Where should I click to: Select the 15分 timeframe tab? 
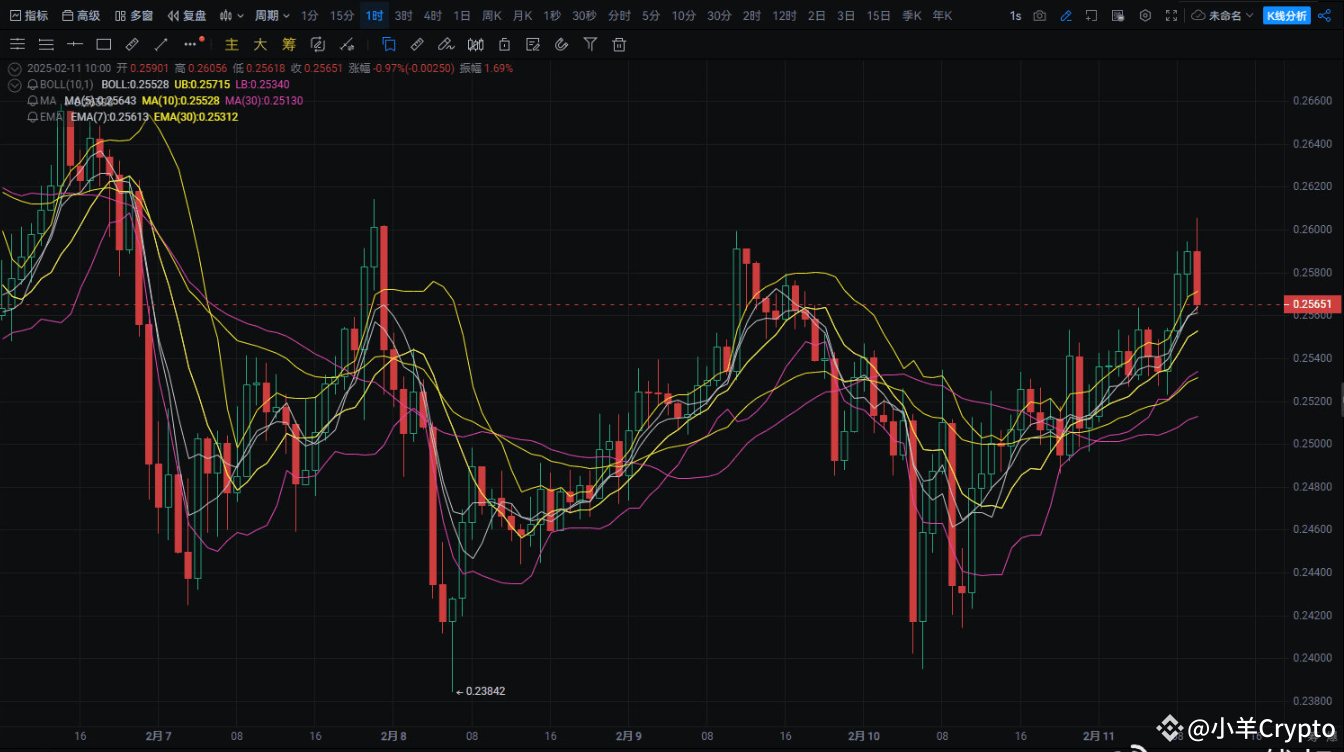(x=340, y=15)
